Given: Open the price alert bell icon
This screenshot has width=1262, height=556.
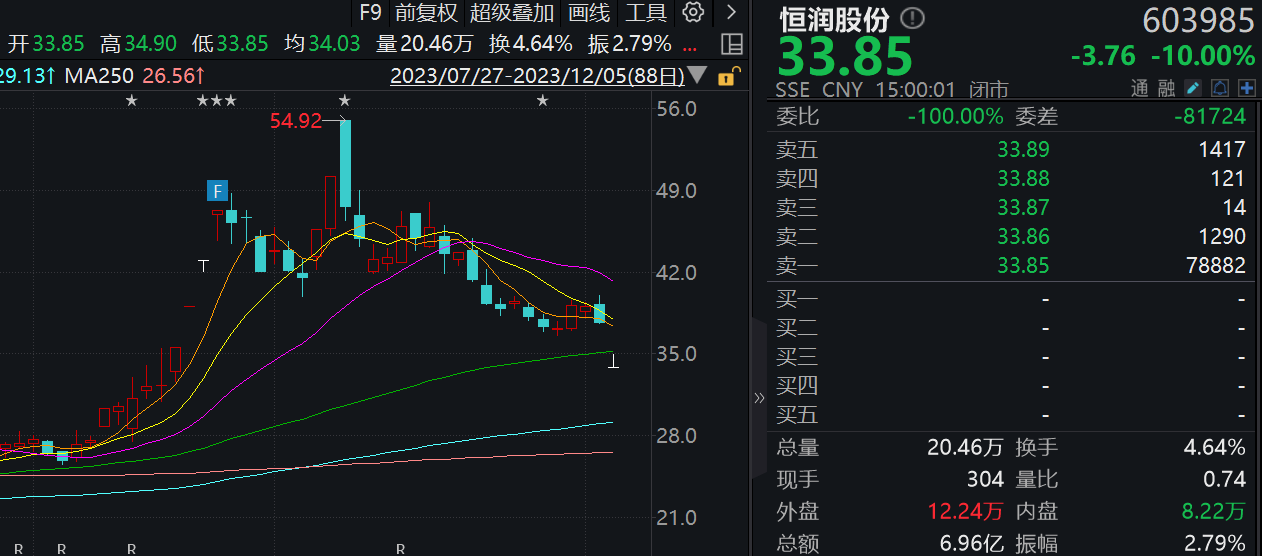Looking at the screenshot, I should pos(1219,88).
